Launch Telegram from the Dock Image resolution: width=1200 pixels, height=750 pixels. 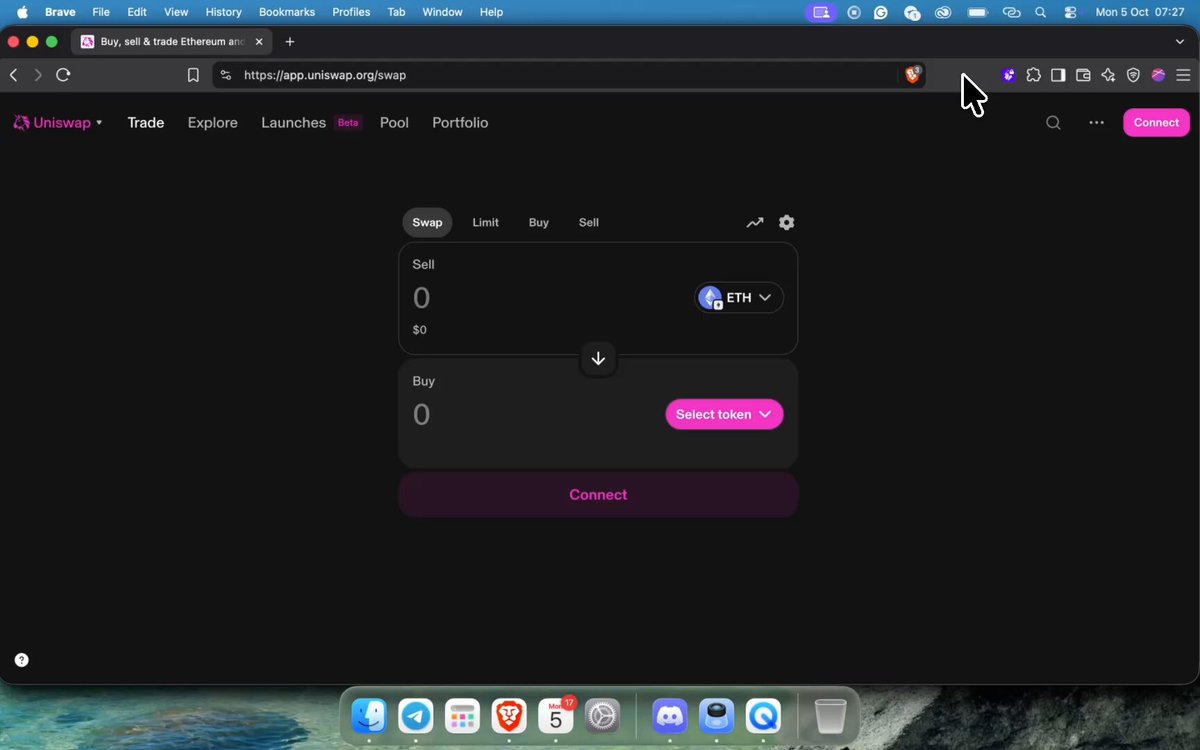click(x=416, y=716)
